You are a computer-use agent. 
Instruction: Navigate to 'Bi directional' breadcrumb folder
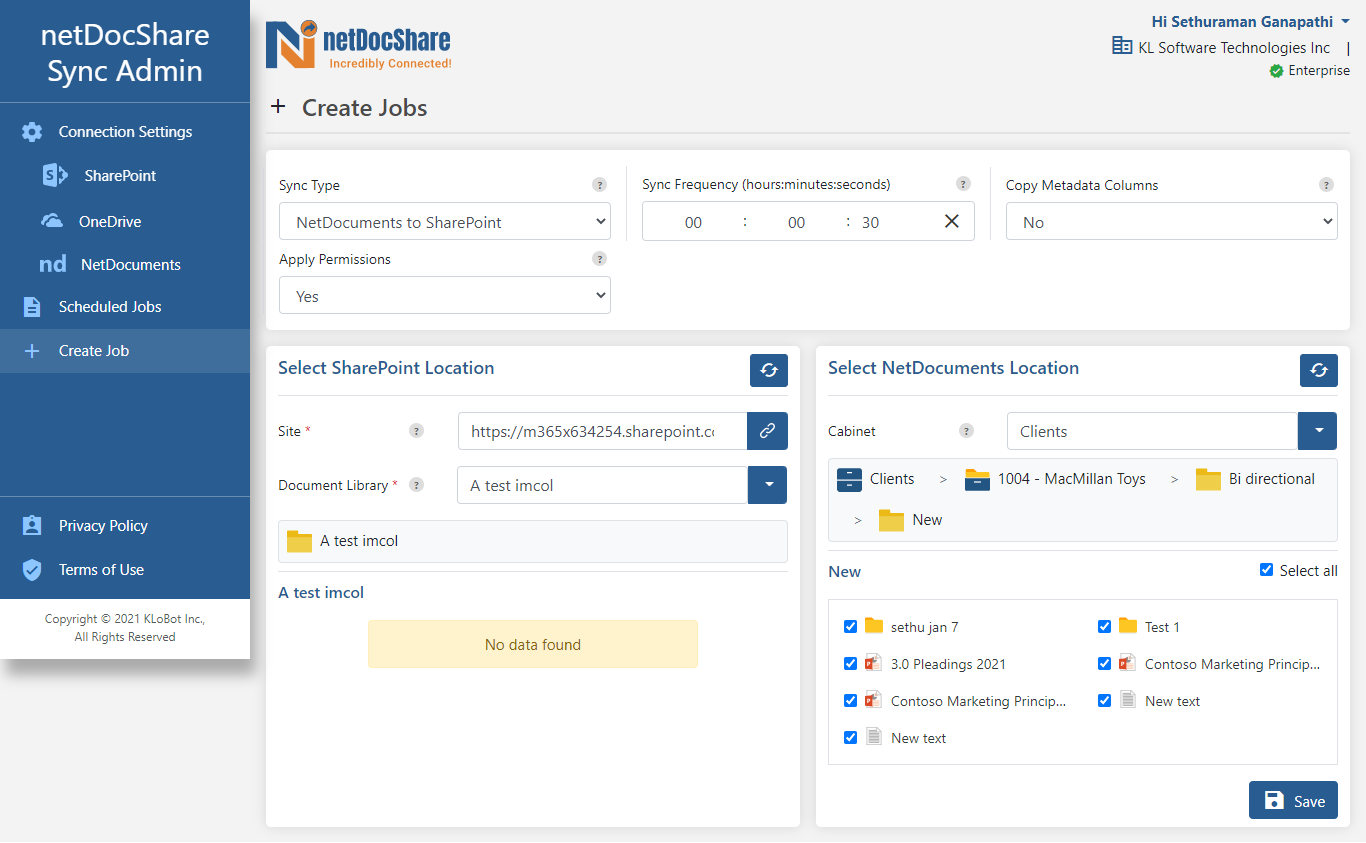tap(1271, 479)
